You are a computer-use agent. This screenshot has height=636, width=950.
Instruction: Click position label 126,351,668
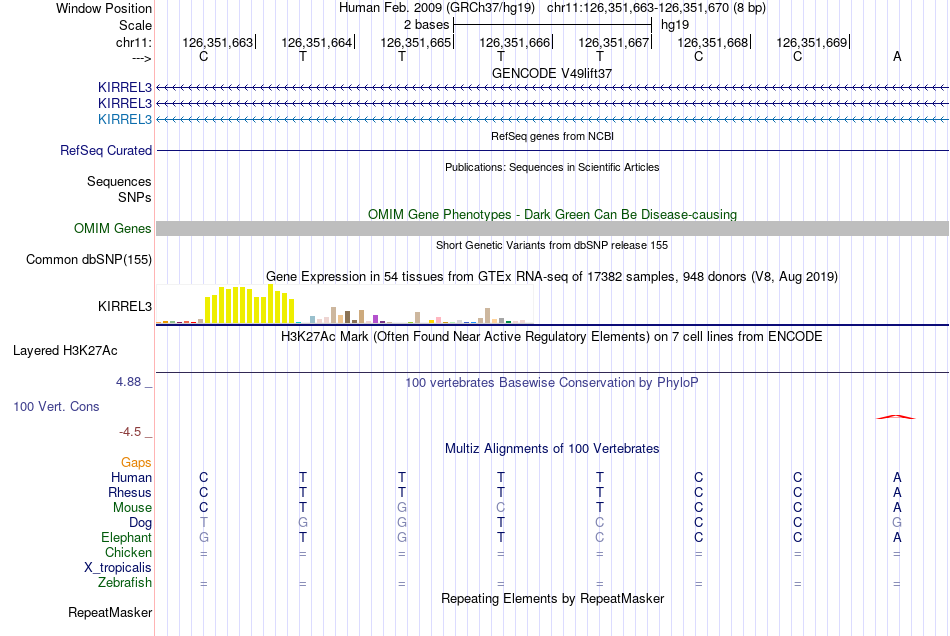tap(712, 42)
